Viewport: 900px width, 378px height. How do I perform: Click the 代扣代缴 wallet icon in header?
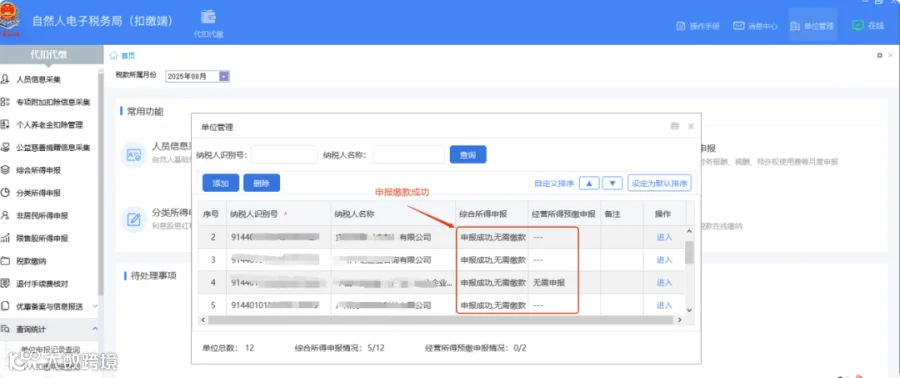point(209,16)
